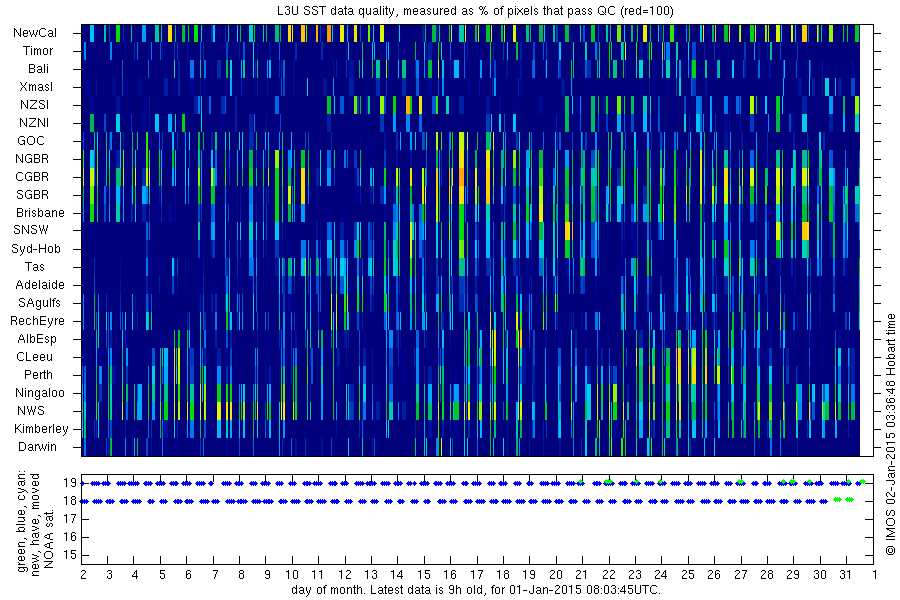Screen dimensions: 900x600
Task: Select the Ningaloo row label
Action: 40,393
